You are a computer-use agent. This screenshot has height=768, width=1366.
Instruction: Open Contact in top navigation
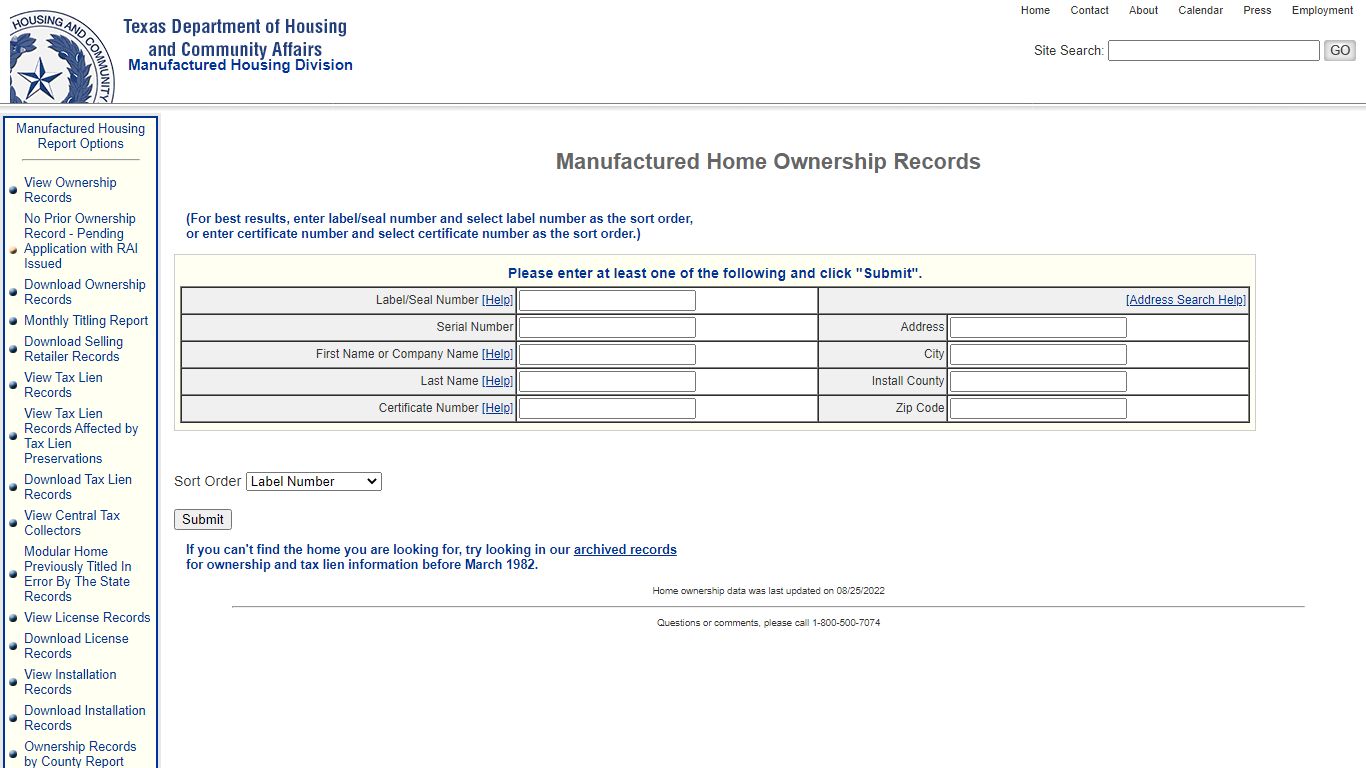click(1089, 10)
